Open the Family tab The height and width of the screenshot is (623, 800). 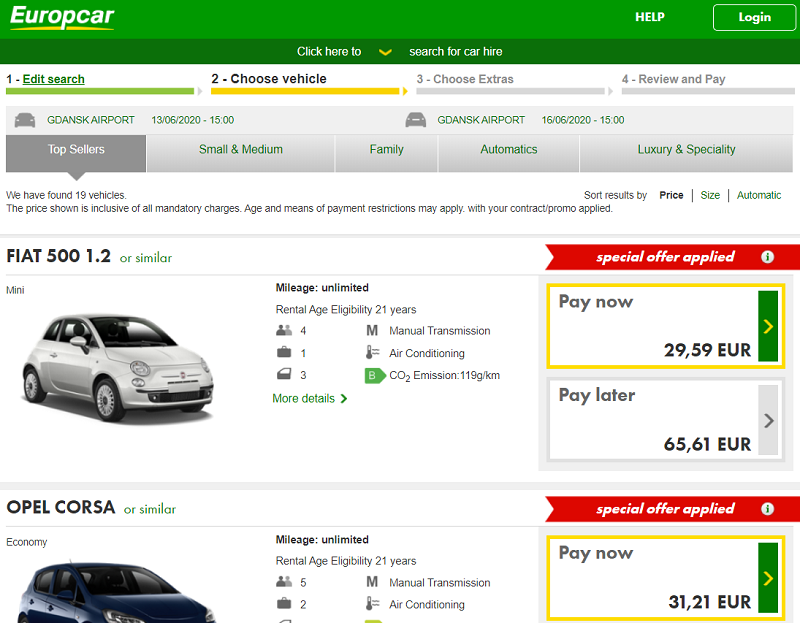pyautogui.click(x=386, y=153)
